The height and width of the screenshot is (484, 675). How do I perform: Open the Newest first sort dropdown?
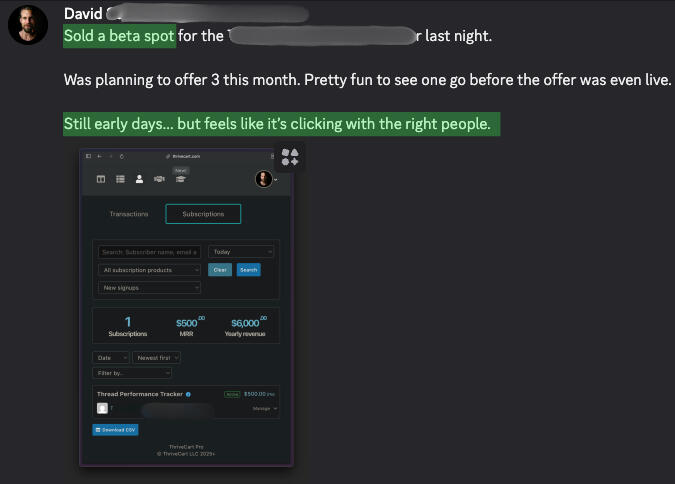coord(156,357)
